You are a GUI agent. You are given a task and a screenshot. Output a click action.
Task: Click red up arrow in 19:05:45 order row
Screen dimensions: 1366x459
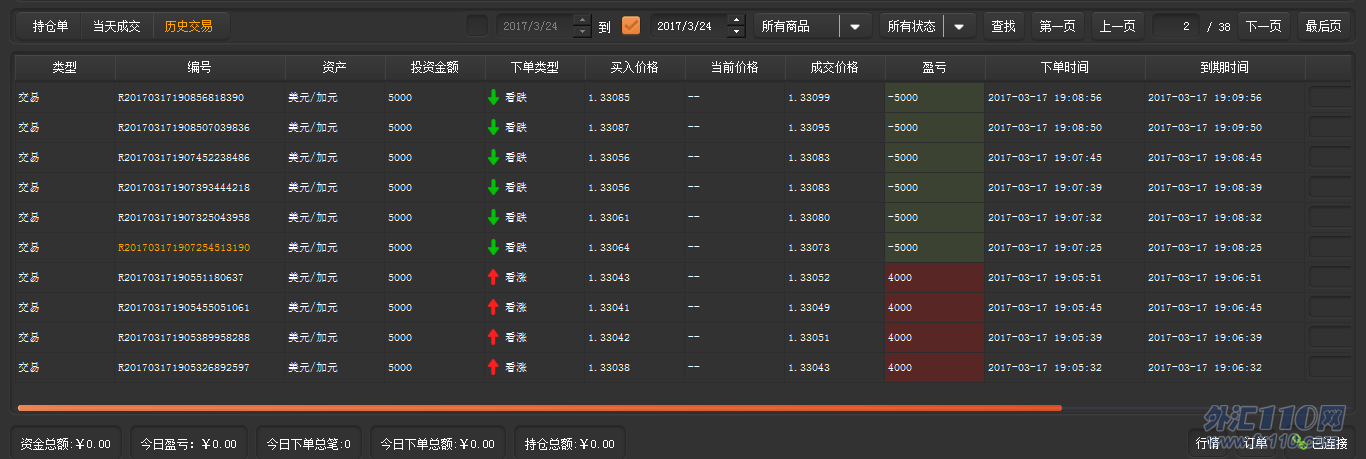493,307
